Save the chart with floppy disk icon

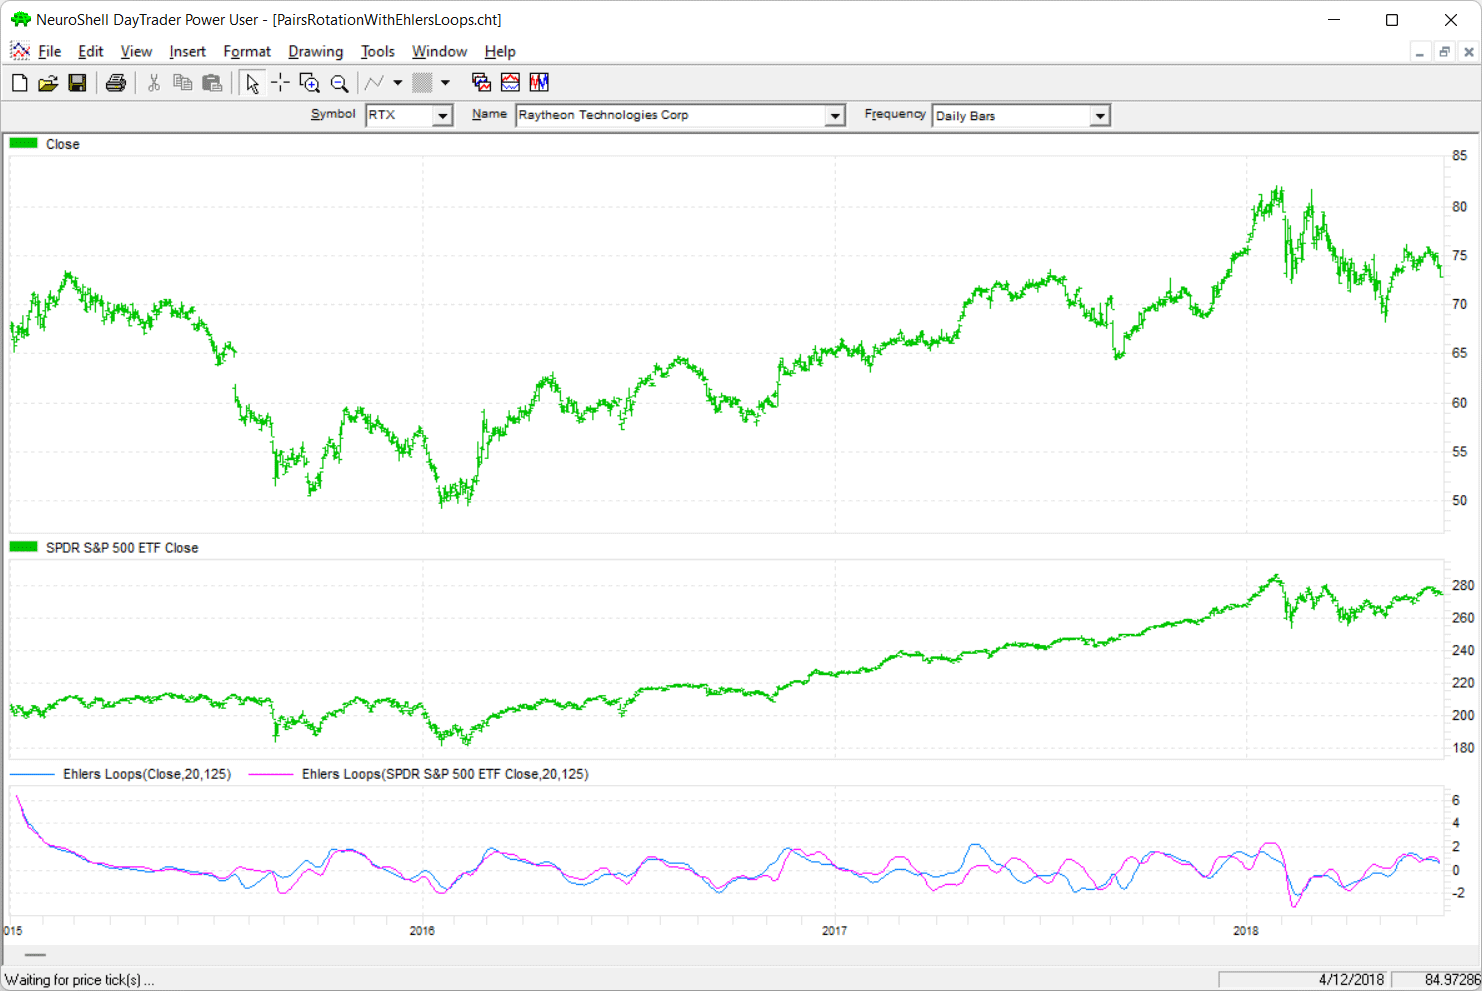click(x=77, y=83)
